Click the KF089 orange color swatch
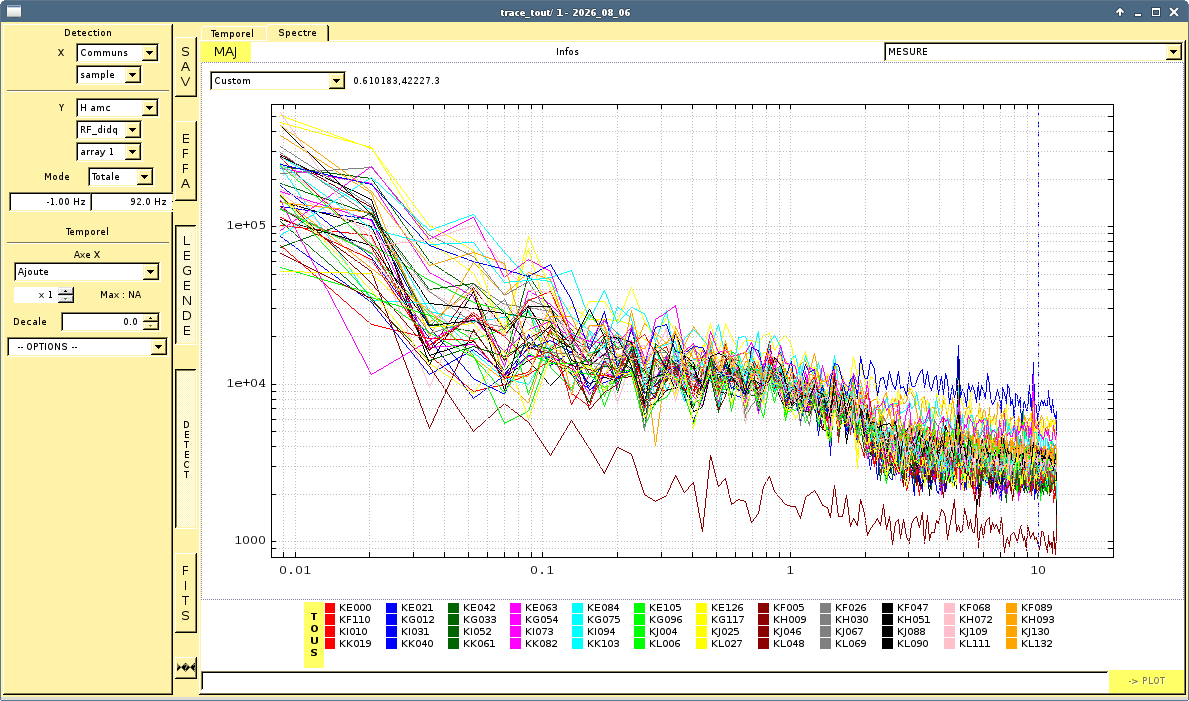The height and width of the screenshot is (701, 1189). (x=1012, y=608)
